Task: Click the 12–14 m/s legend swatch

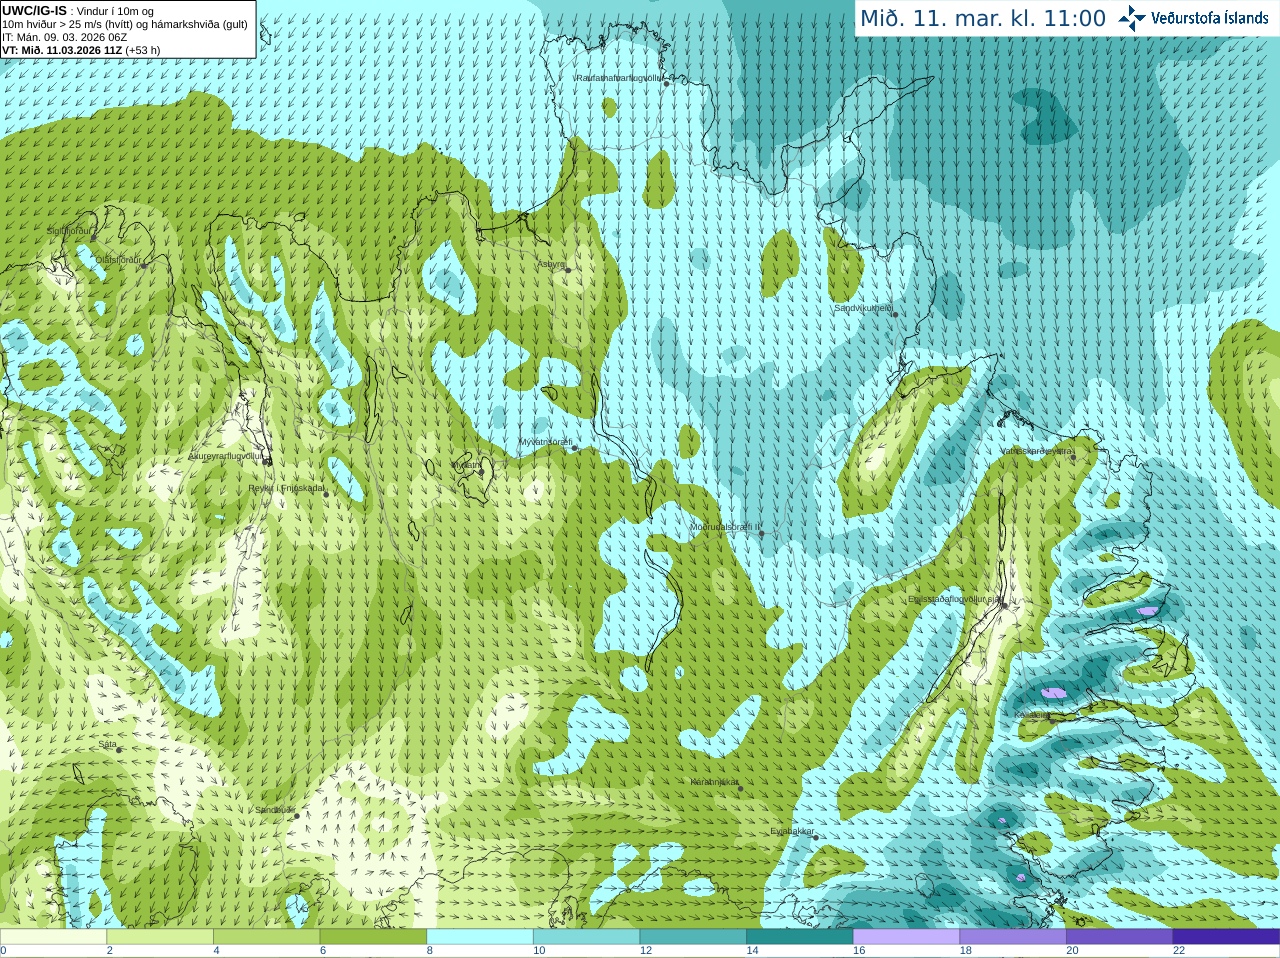Action: tap(693, 937)
